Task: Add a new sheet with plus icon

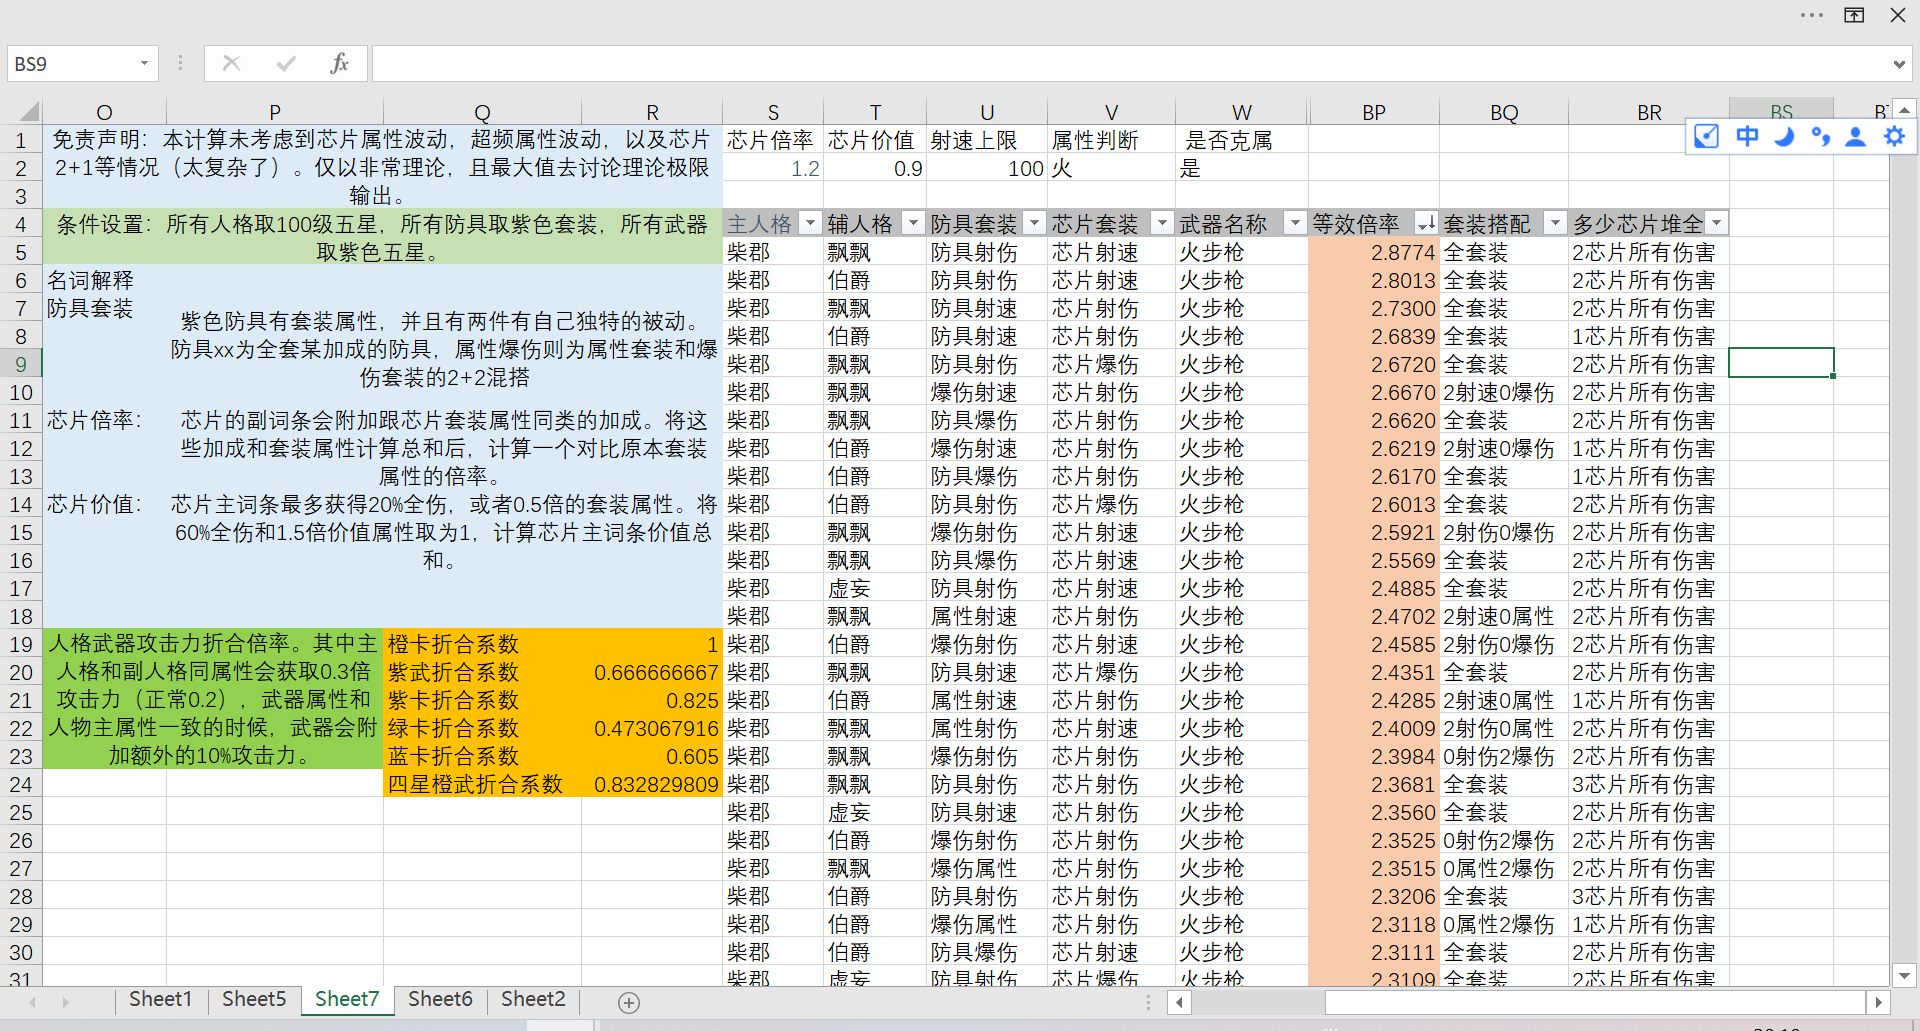Action: [629, 1002]
